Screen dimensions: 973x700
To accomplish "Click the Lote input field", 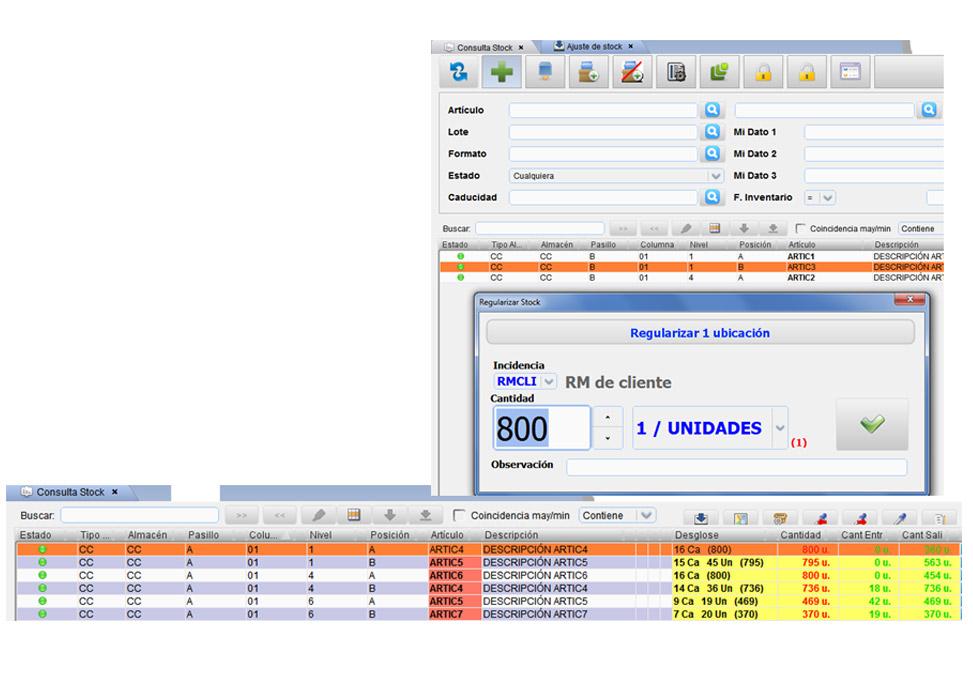I will 603,132.
